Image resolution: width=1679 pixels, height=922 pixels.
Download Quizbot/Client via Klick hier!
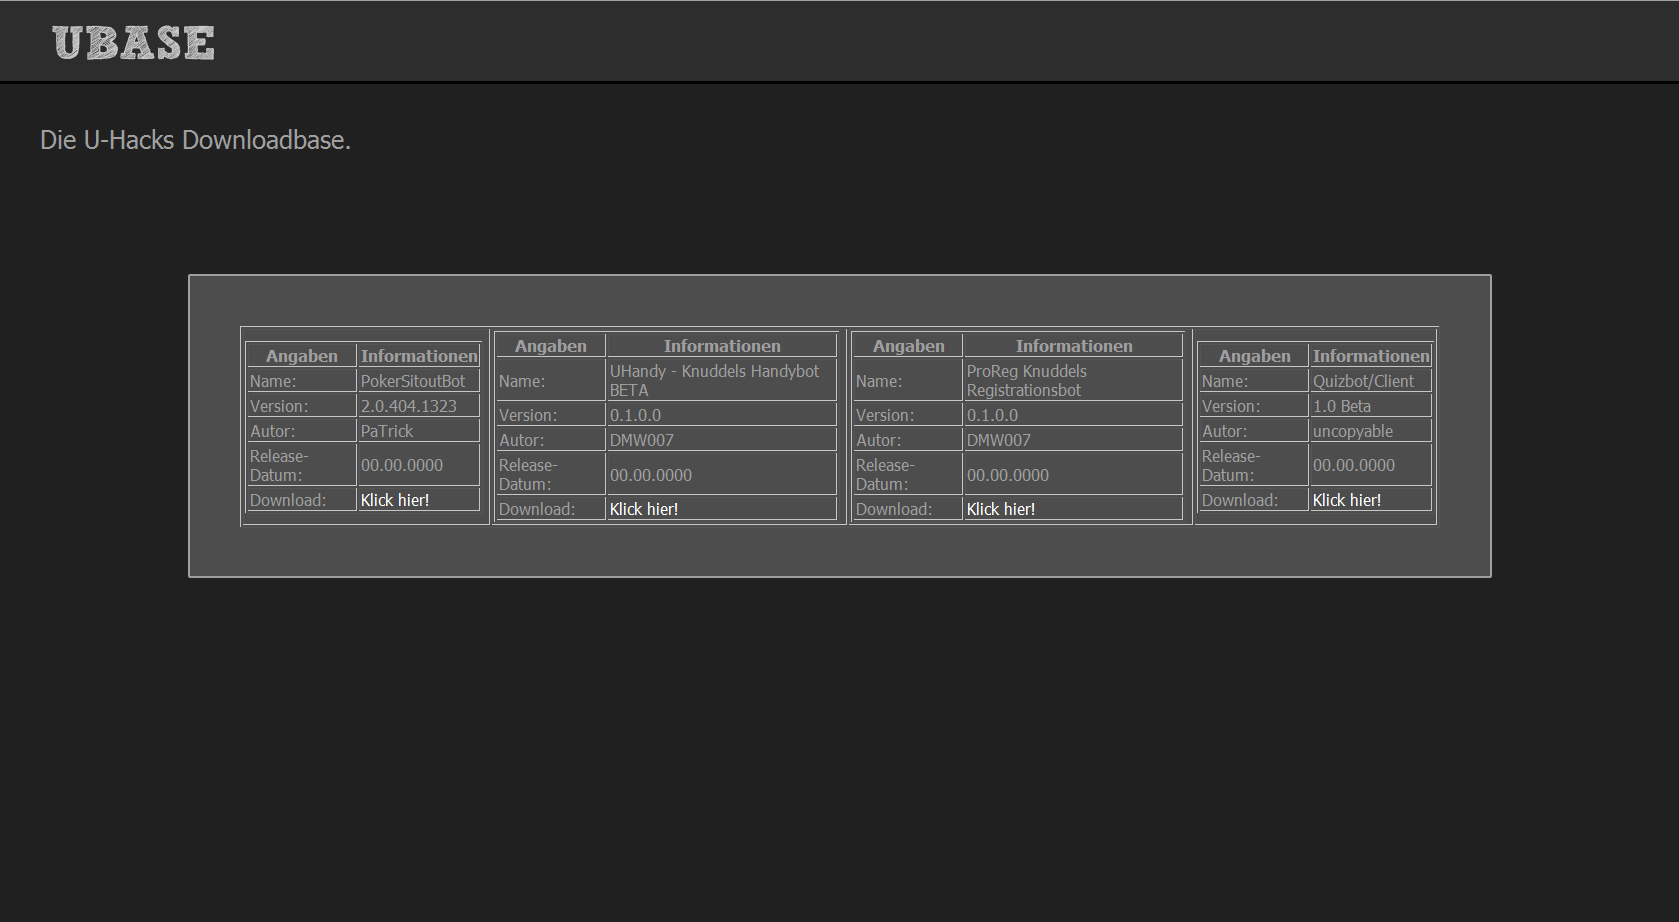[x=1346, y=500]
